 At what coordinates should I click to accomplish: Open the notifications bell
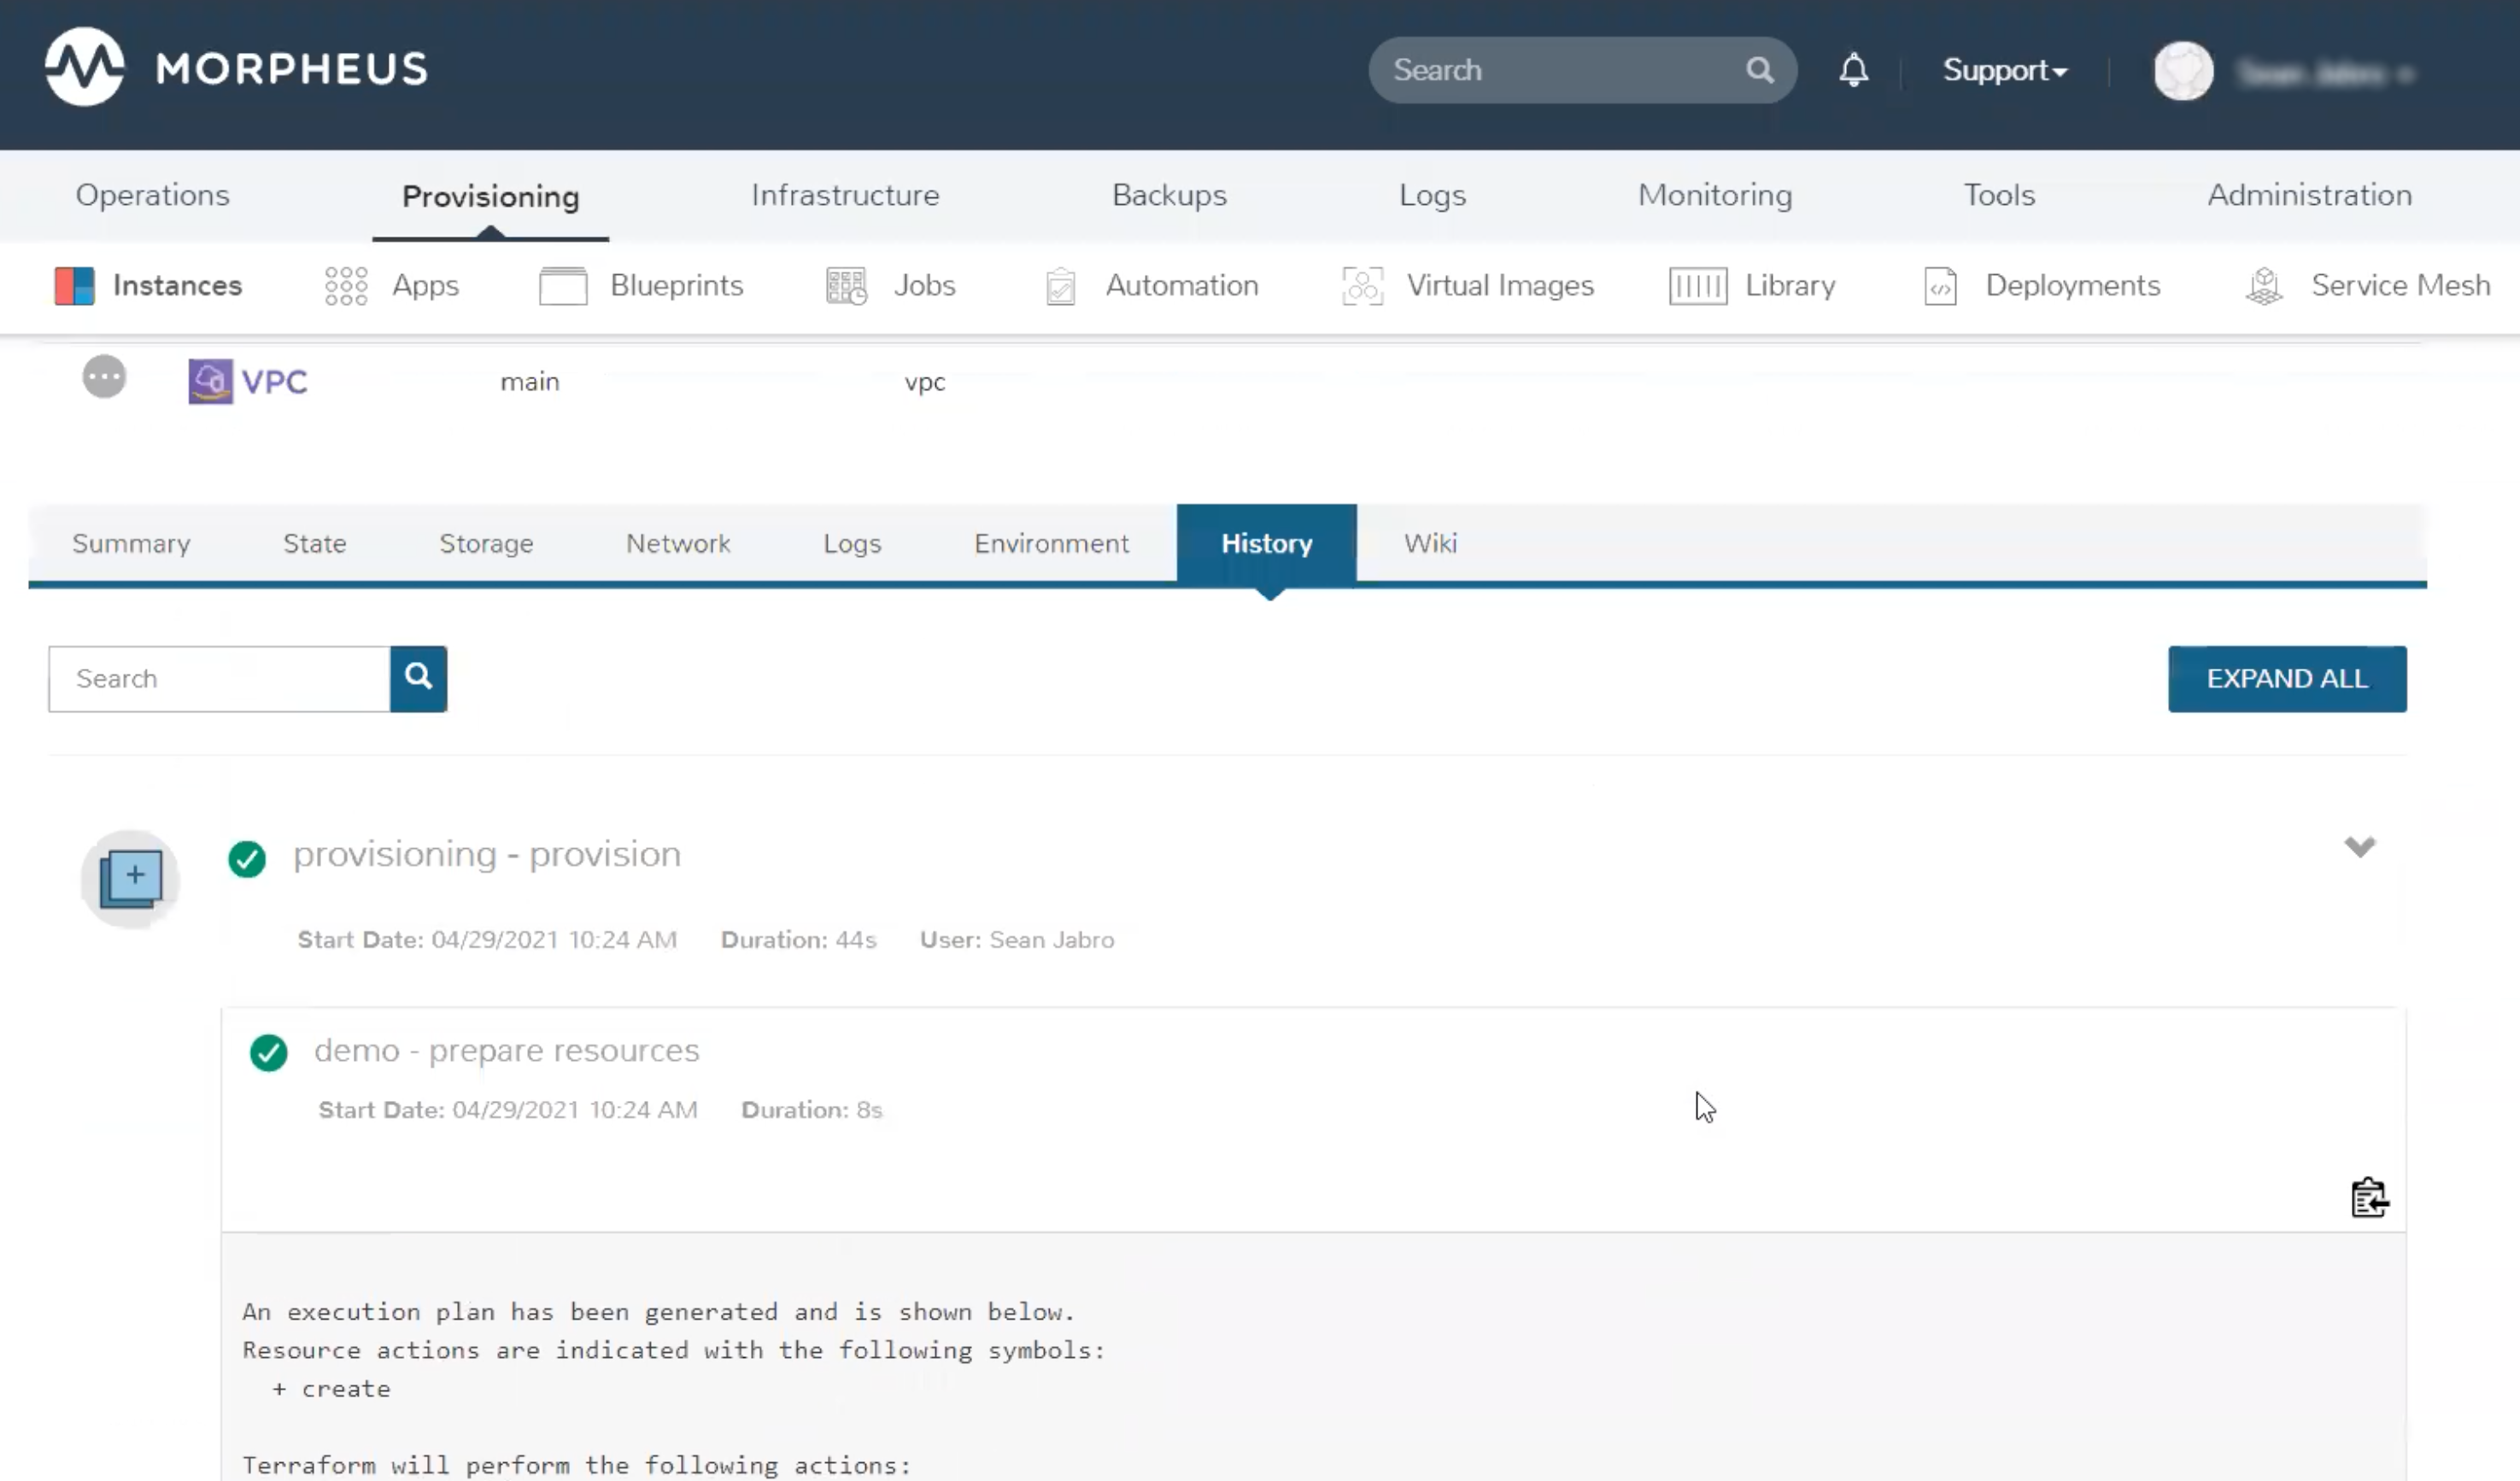coord(1853,70)
